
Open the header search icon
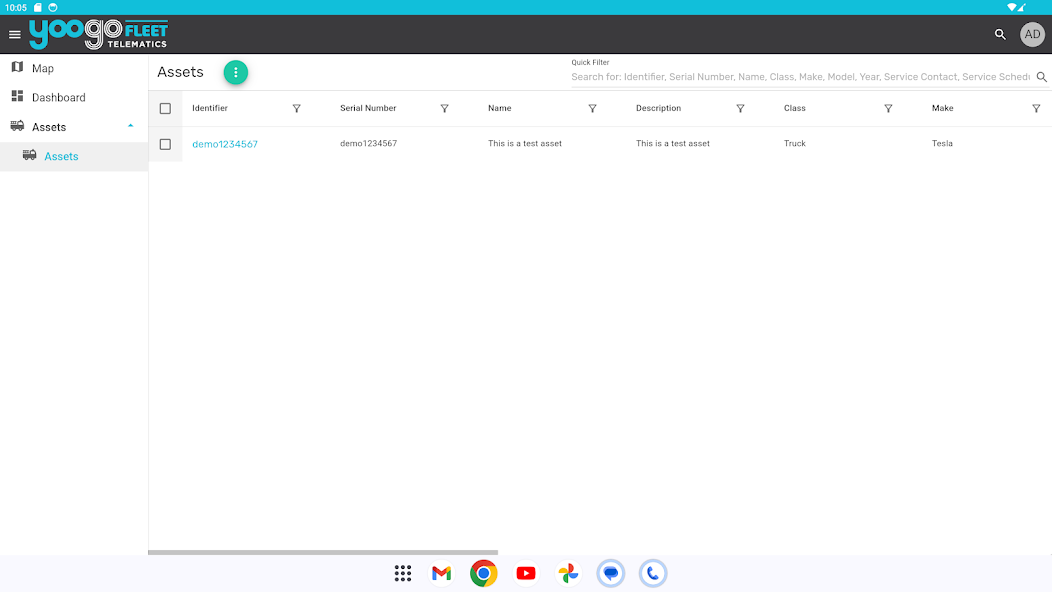coord(1000,34)
